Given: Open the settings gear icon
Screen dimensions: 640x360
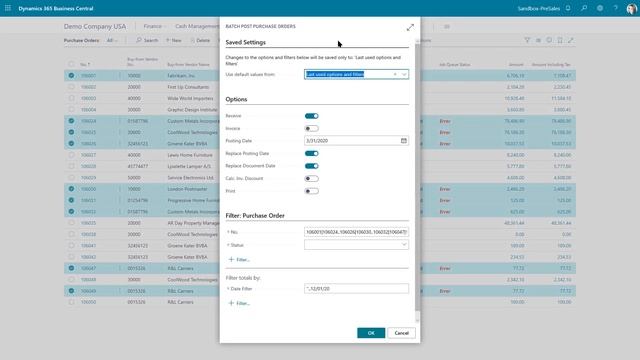Looking at the screenshot, I should tap(600, 8).
